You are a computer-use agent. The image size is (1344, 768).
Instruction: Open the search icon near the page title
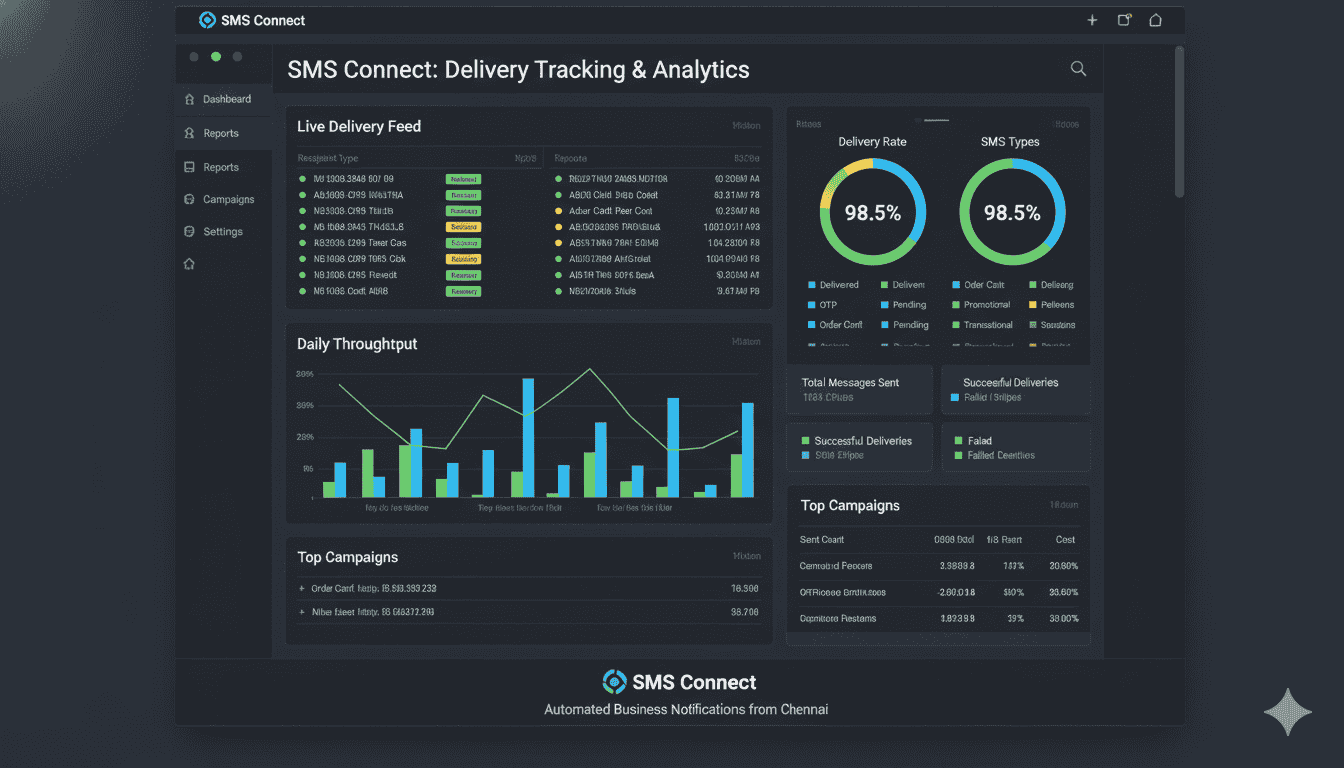click(x=1078, y=68)
